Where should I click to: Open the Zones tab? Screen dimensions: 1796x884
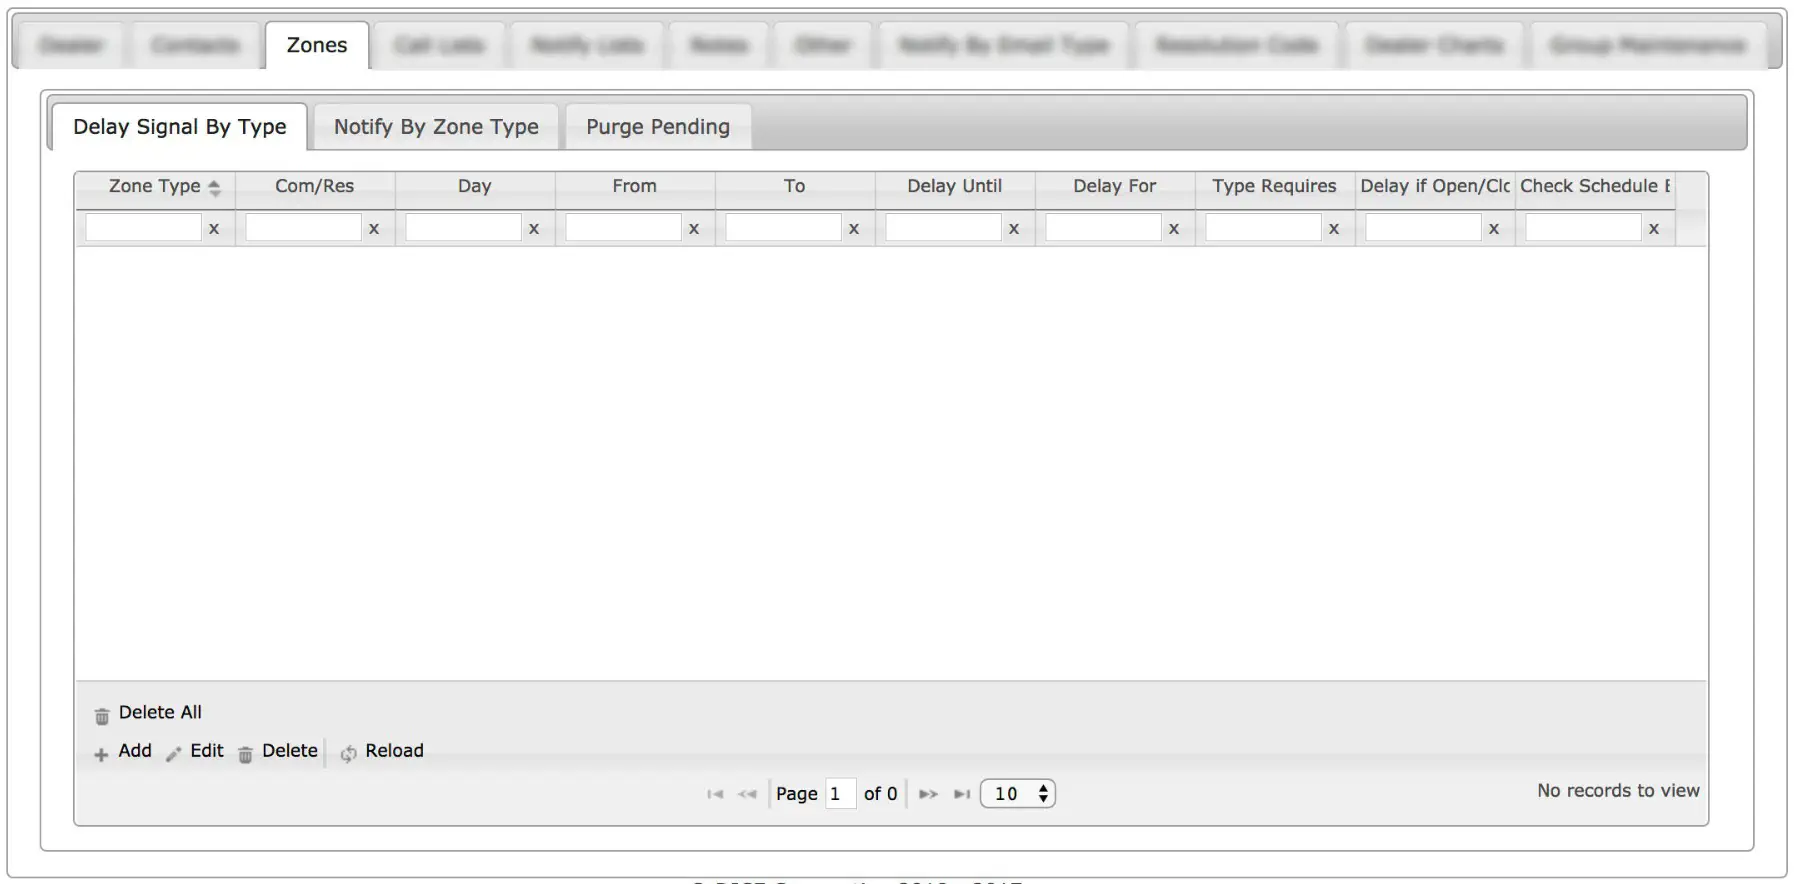[x=317, y=45]
